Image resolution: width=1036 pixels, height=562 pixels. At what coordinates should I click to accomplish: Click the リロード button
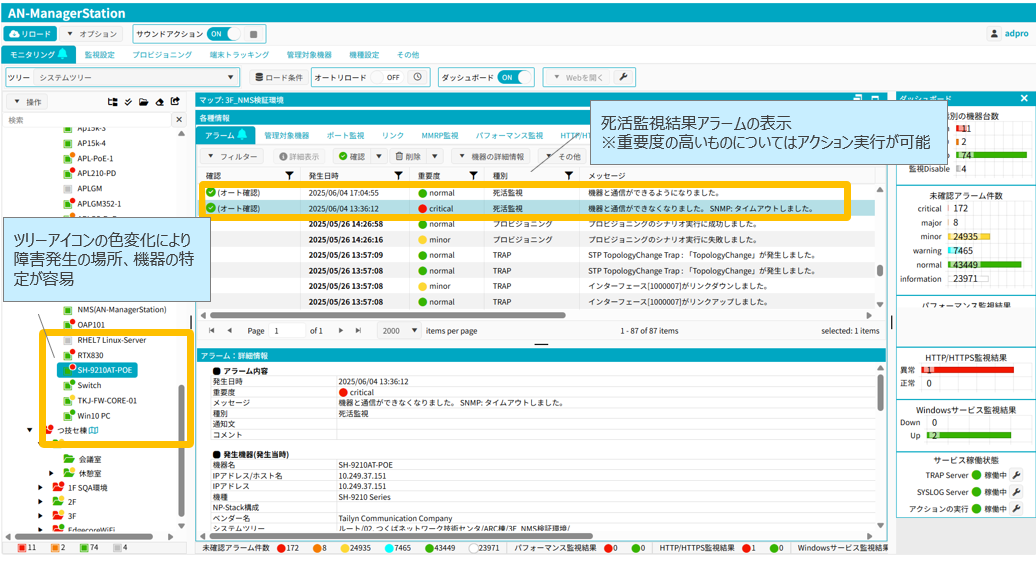coord(31,34)
